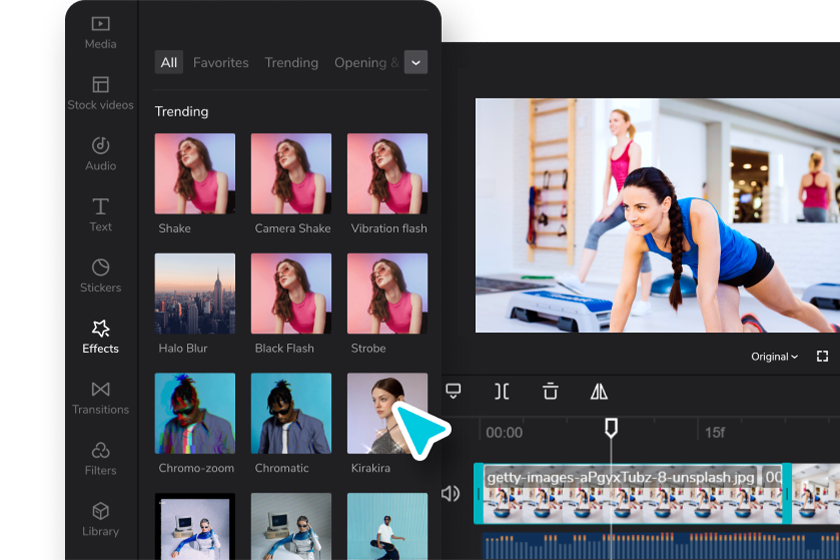Switch to the Opening tab

point(367,62)
